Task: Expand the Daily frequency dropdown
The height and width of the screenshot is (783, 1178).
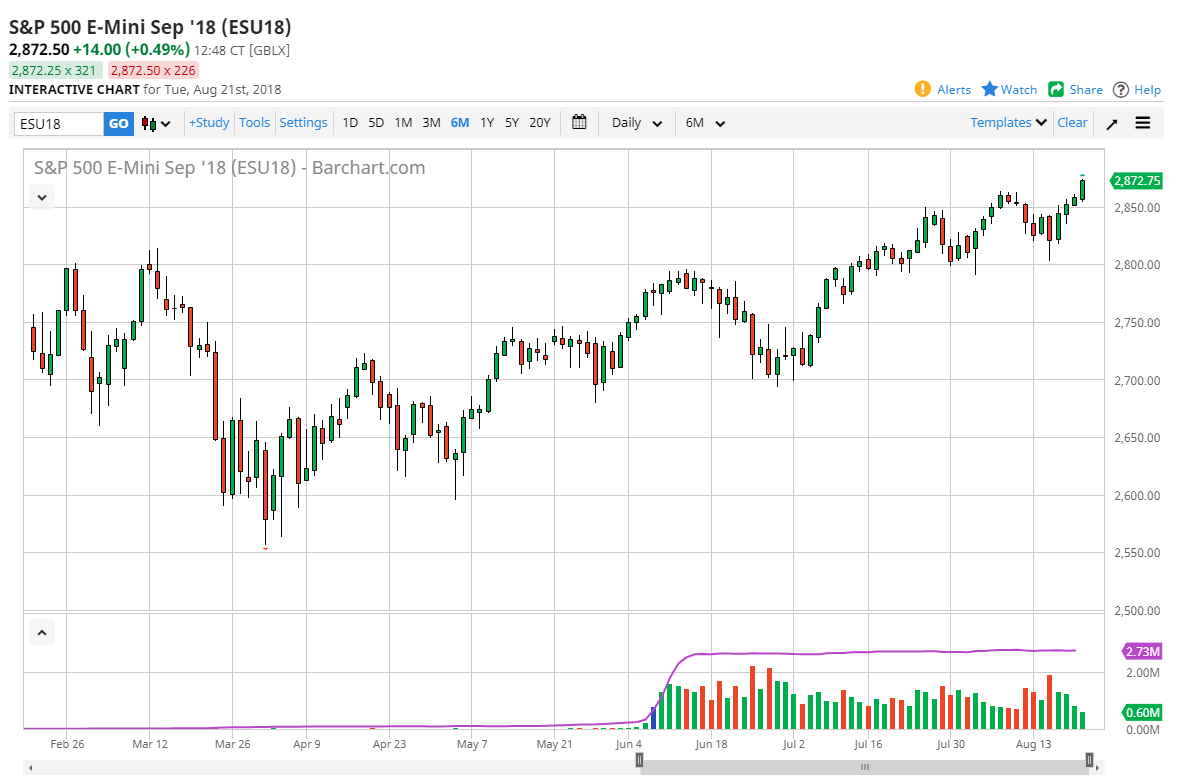Action: click(x=637, y=123)
